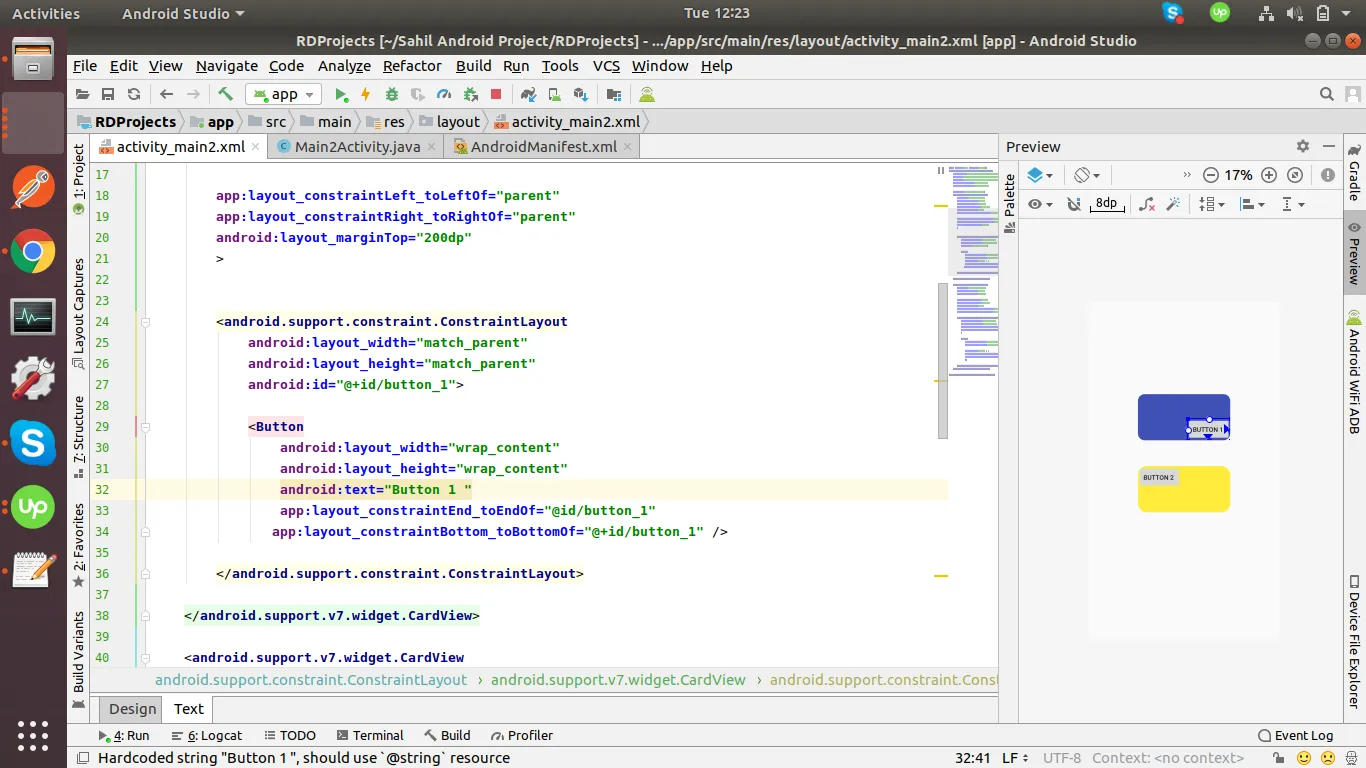Viewport: 1366px width, 768px height.
Task: Click Clear All Constraints icon in Preview
Action: 1147,204
